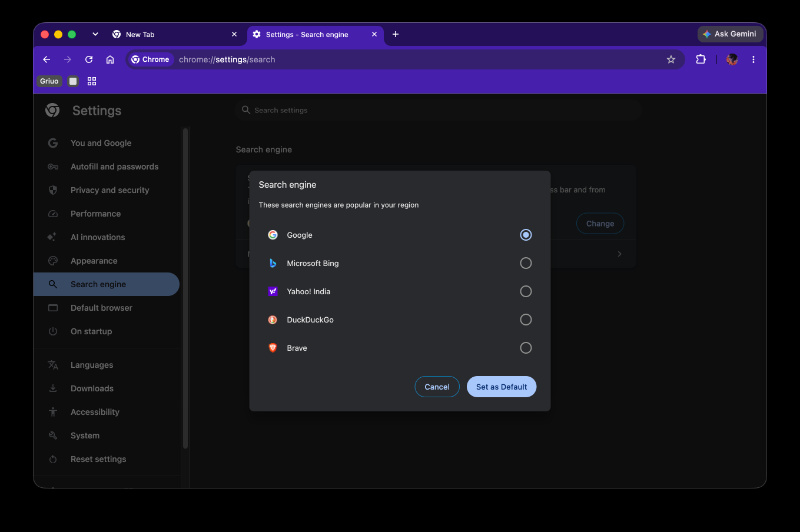Reload the page with the refresh icon
800x532 pixels.
click(x=89, y=60)
